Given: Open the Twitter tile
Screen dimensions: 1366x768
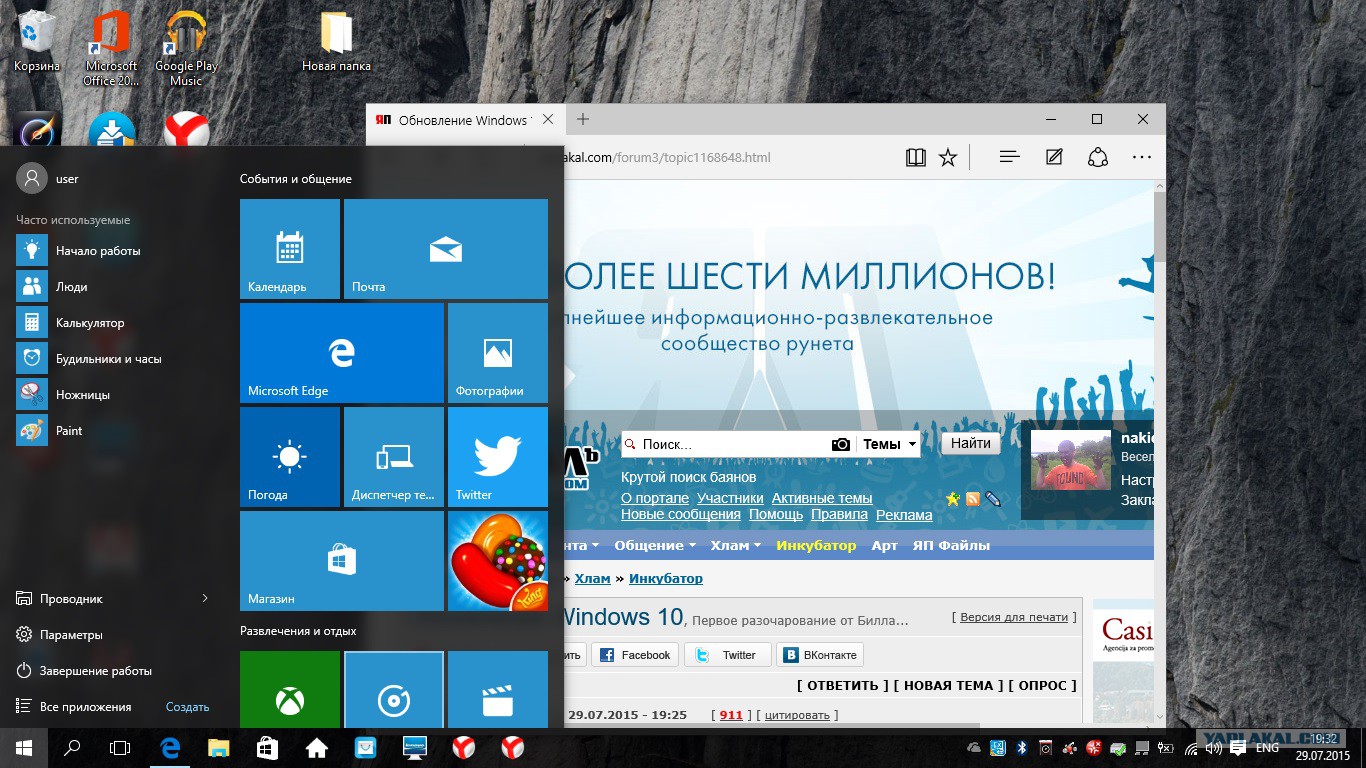Looking at the screenshot, I should pyautogui.click(x=498, y=457).
